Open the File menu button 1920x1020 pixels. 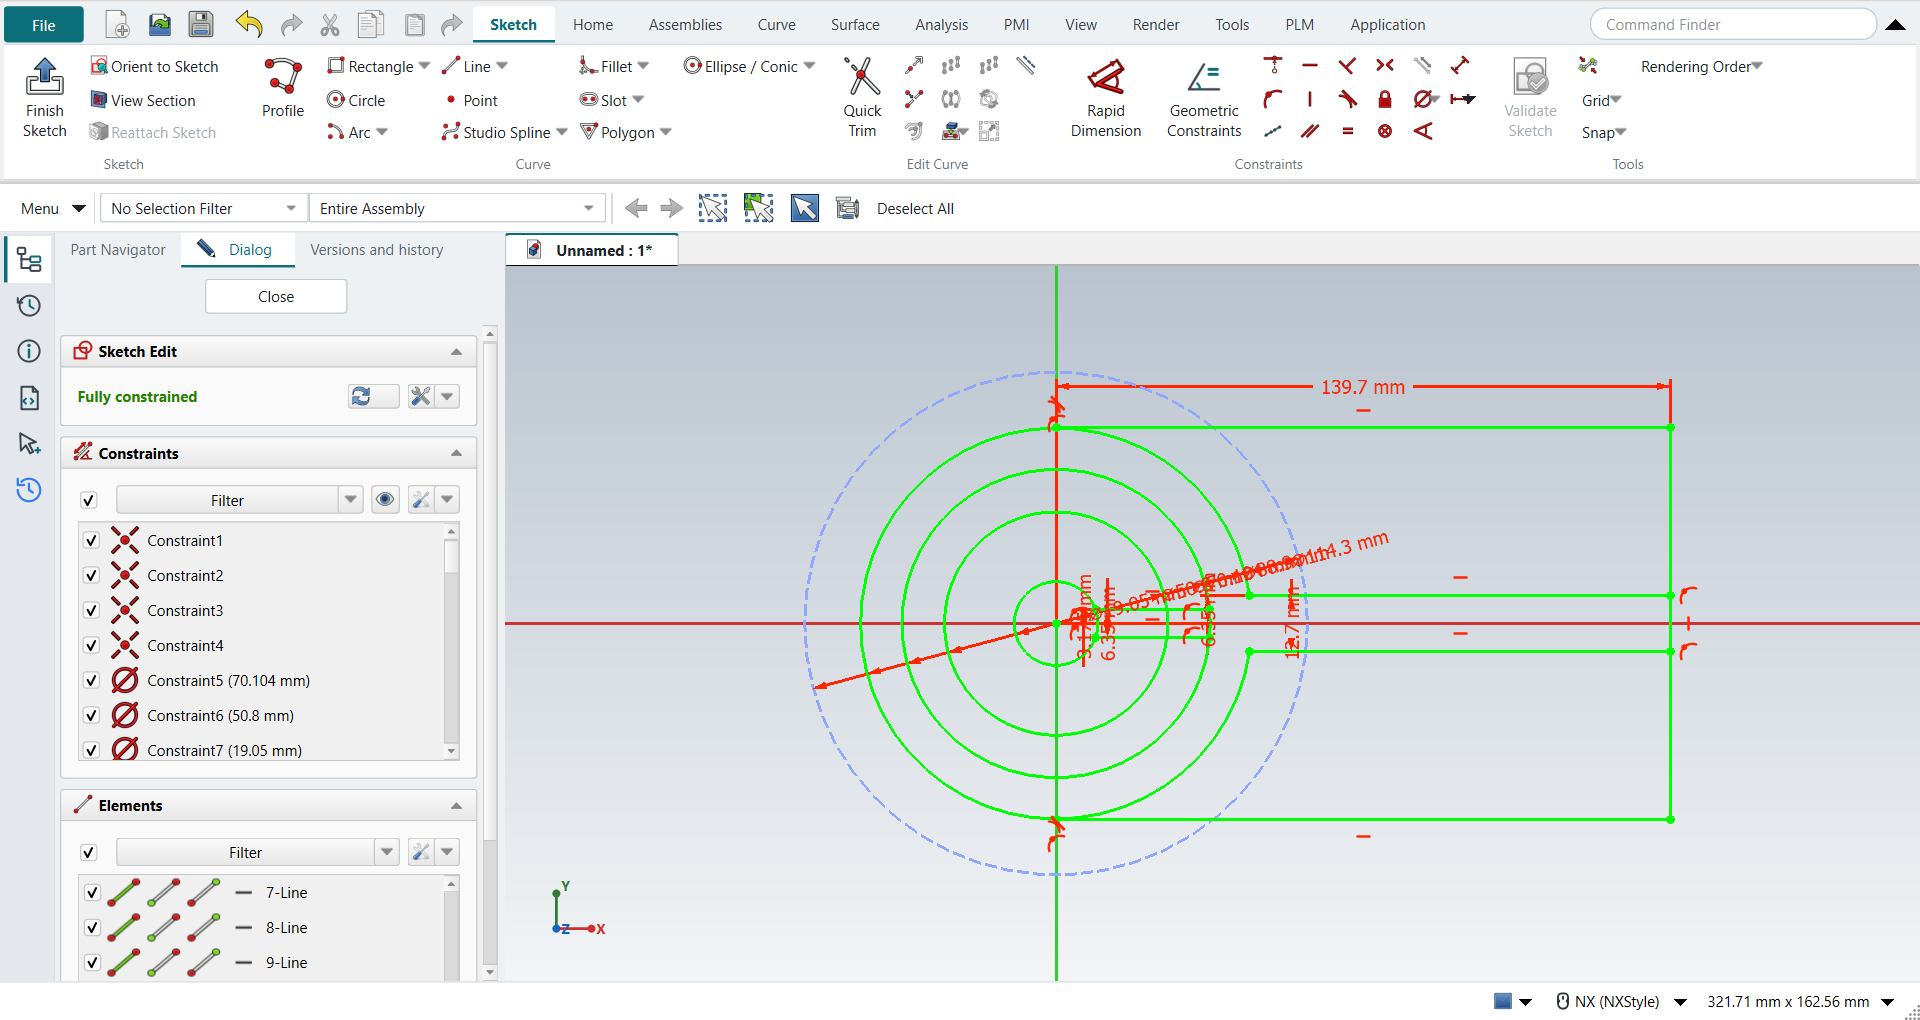point(44,25)
